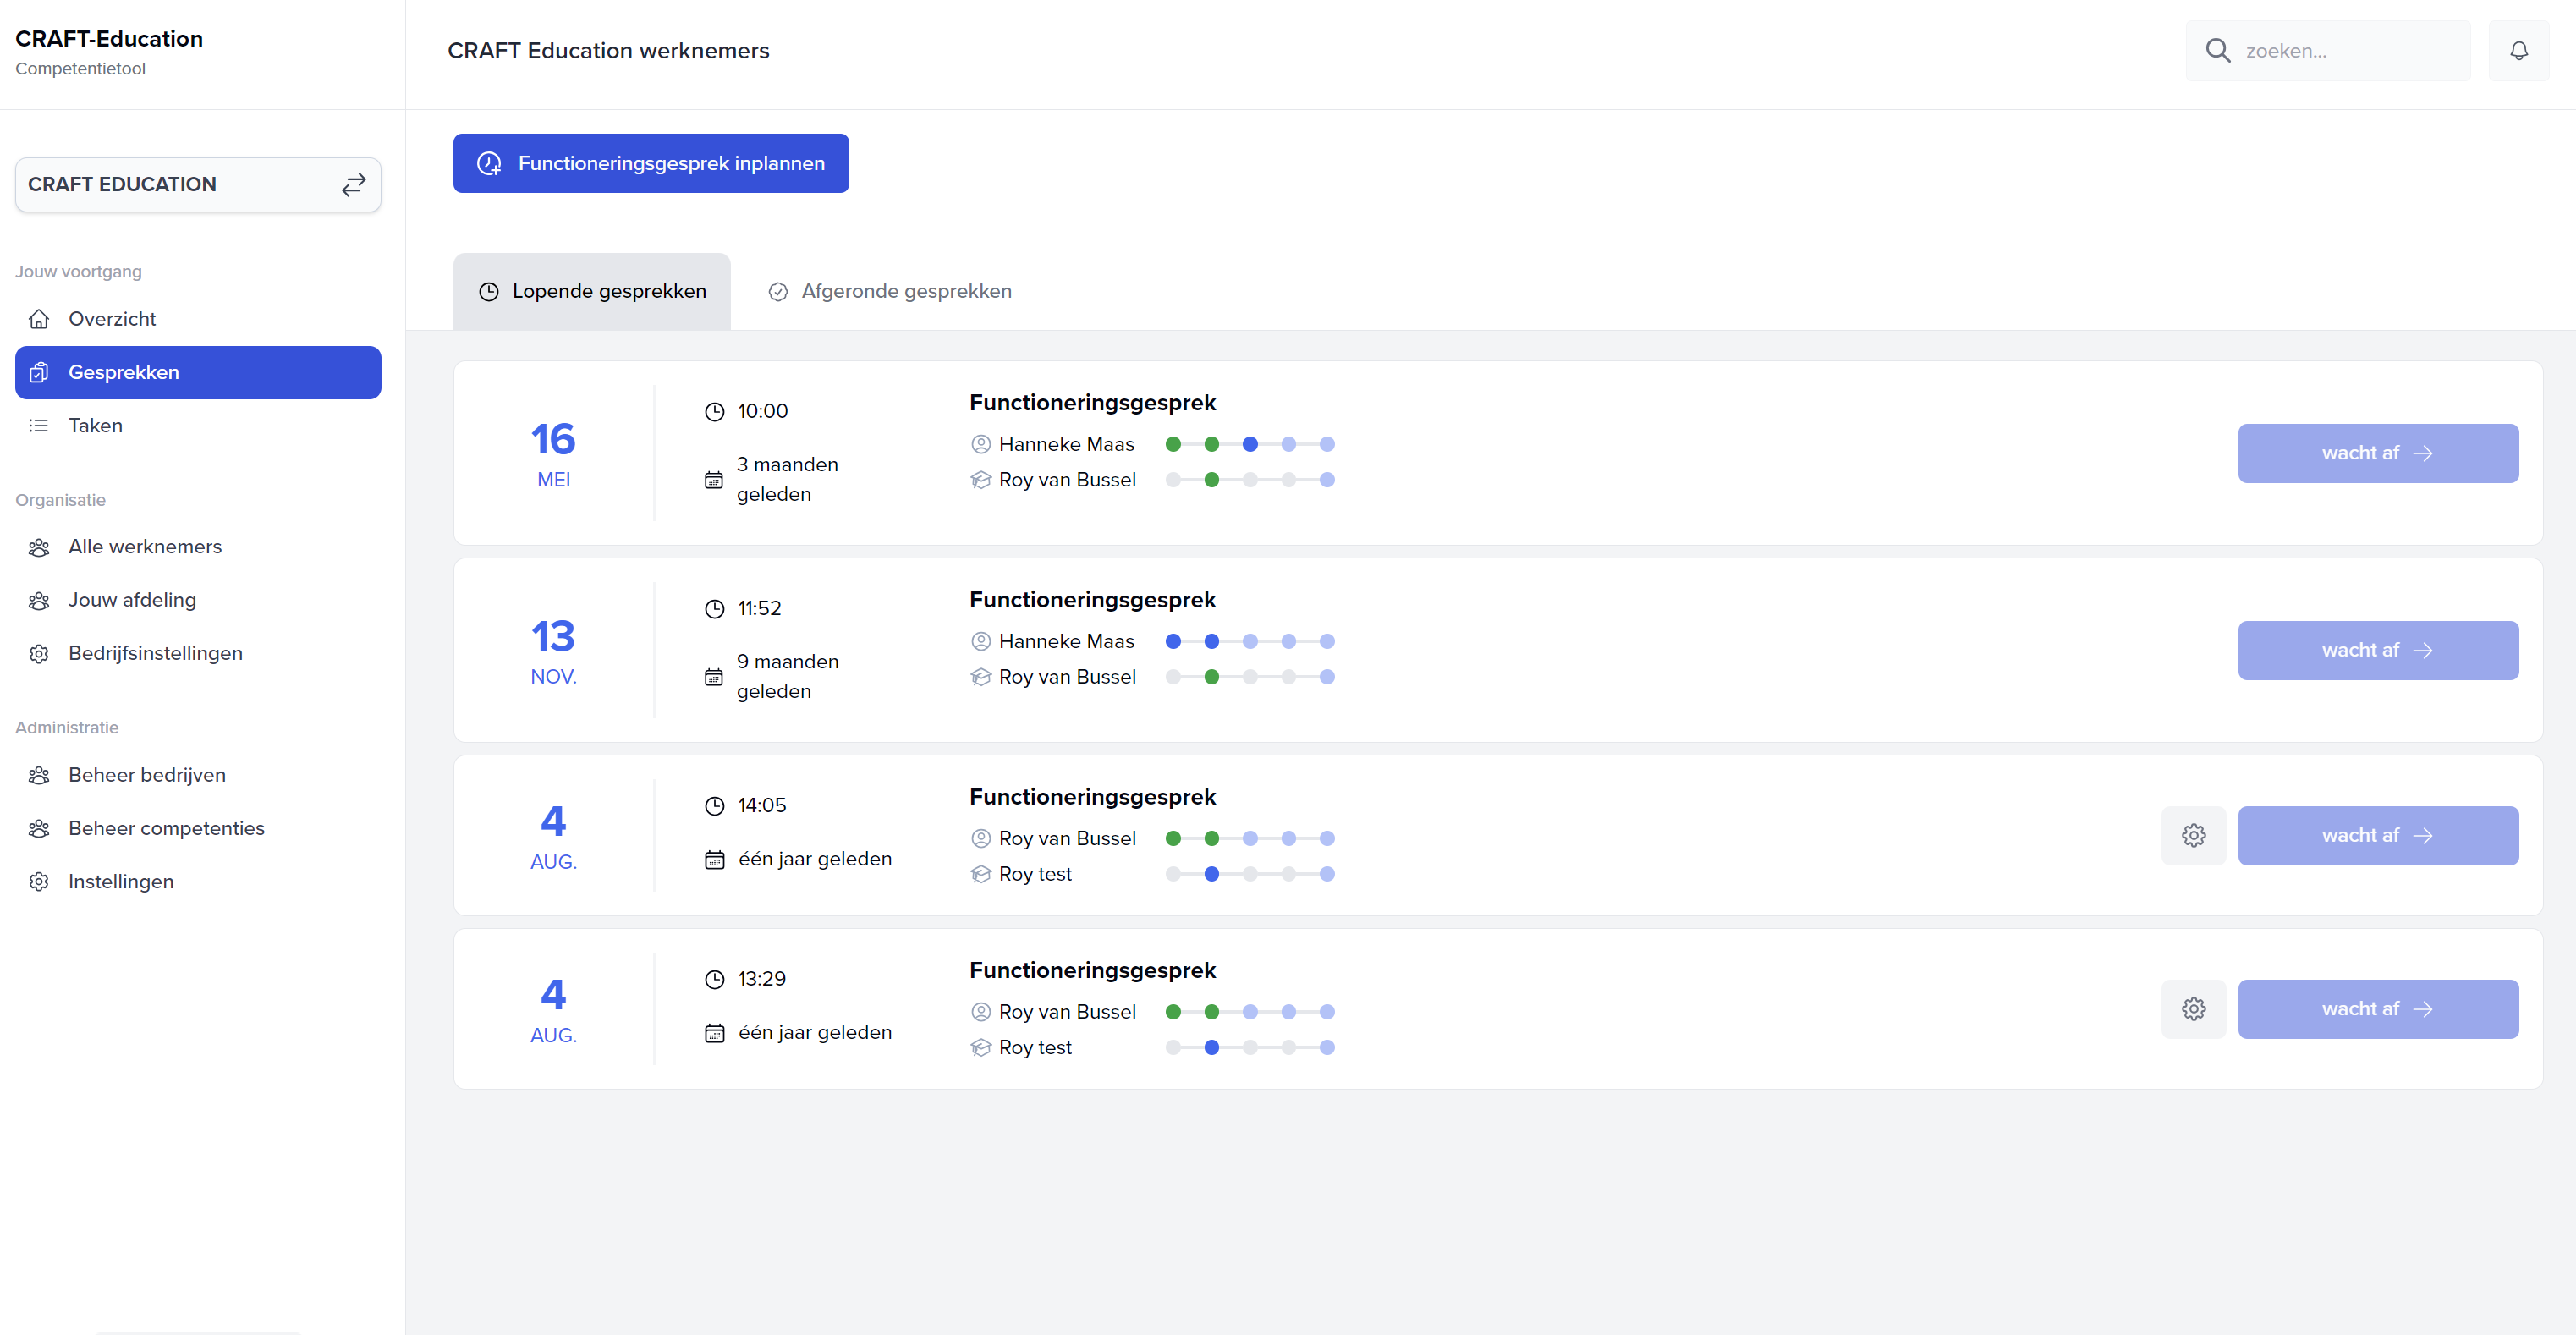2576x1335 pixels.
Task: Click wacht af button for 13 NOV. gesprek
Action: [2378, 651]
